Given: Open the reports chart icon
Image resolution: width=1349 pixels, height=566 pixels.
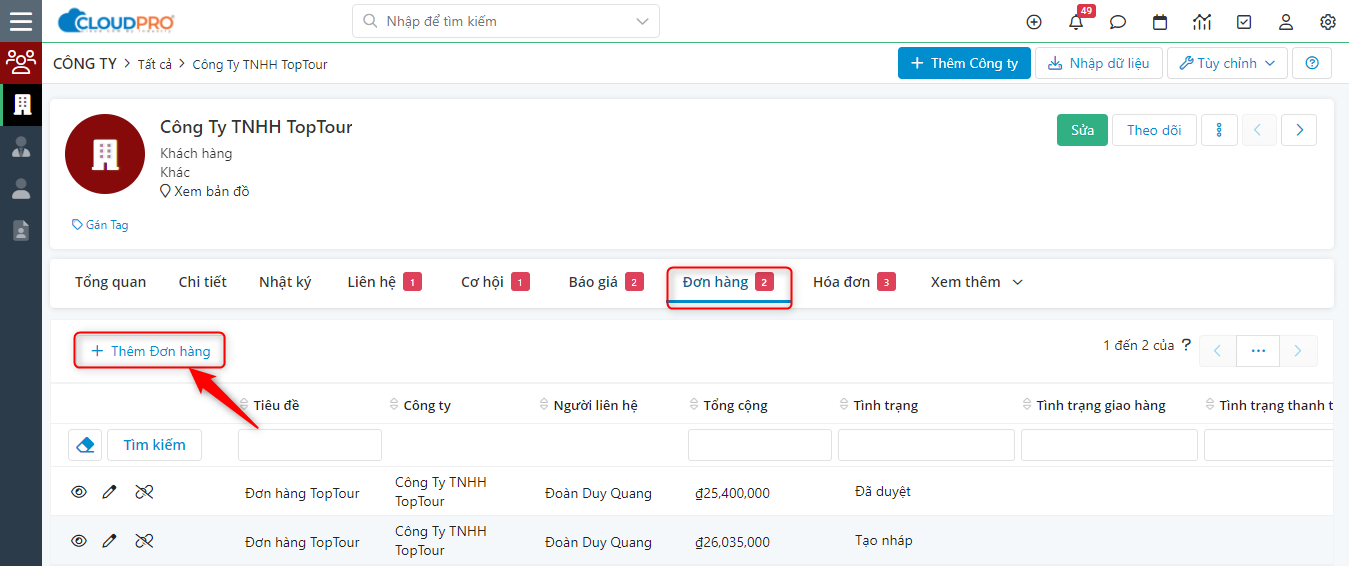Looking at the screenshot, I should (x=1202, y=22).
